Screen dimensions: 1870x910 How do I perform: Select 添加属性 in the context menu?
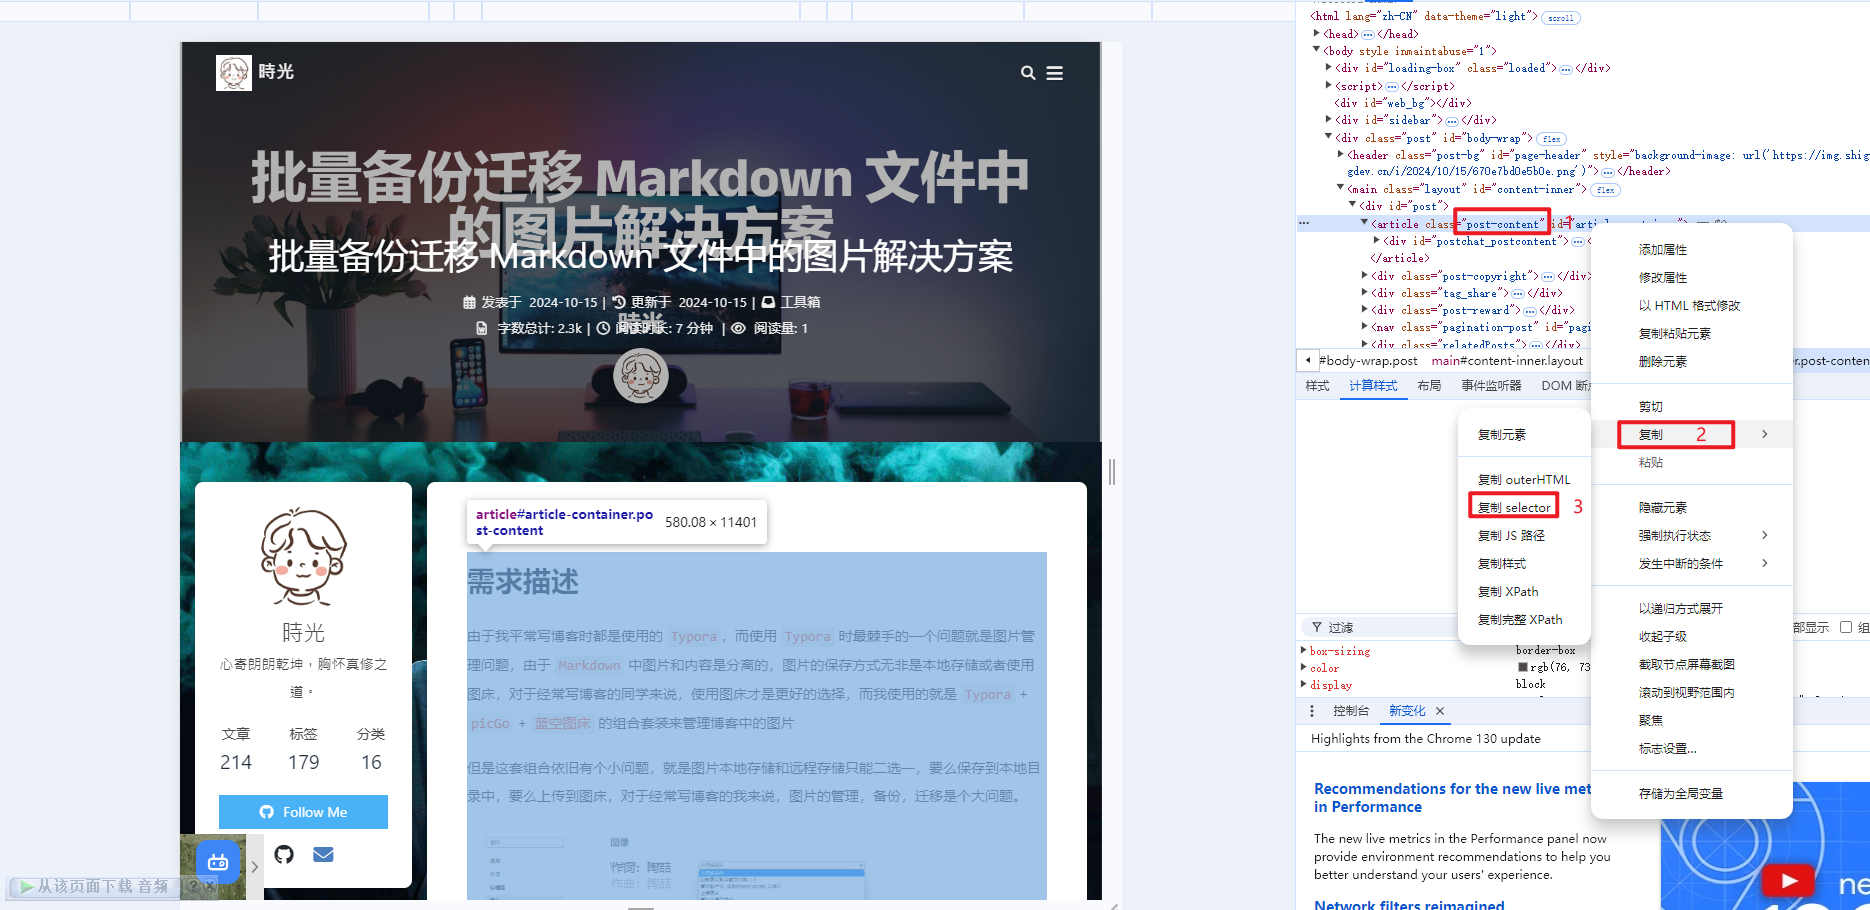[1662, 250]
